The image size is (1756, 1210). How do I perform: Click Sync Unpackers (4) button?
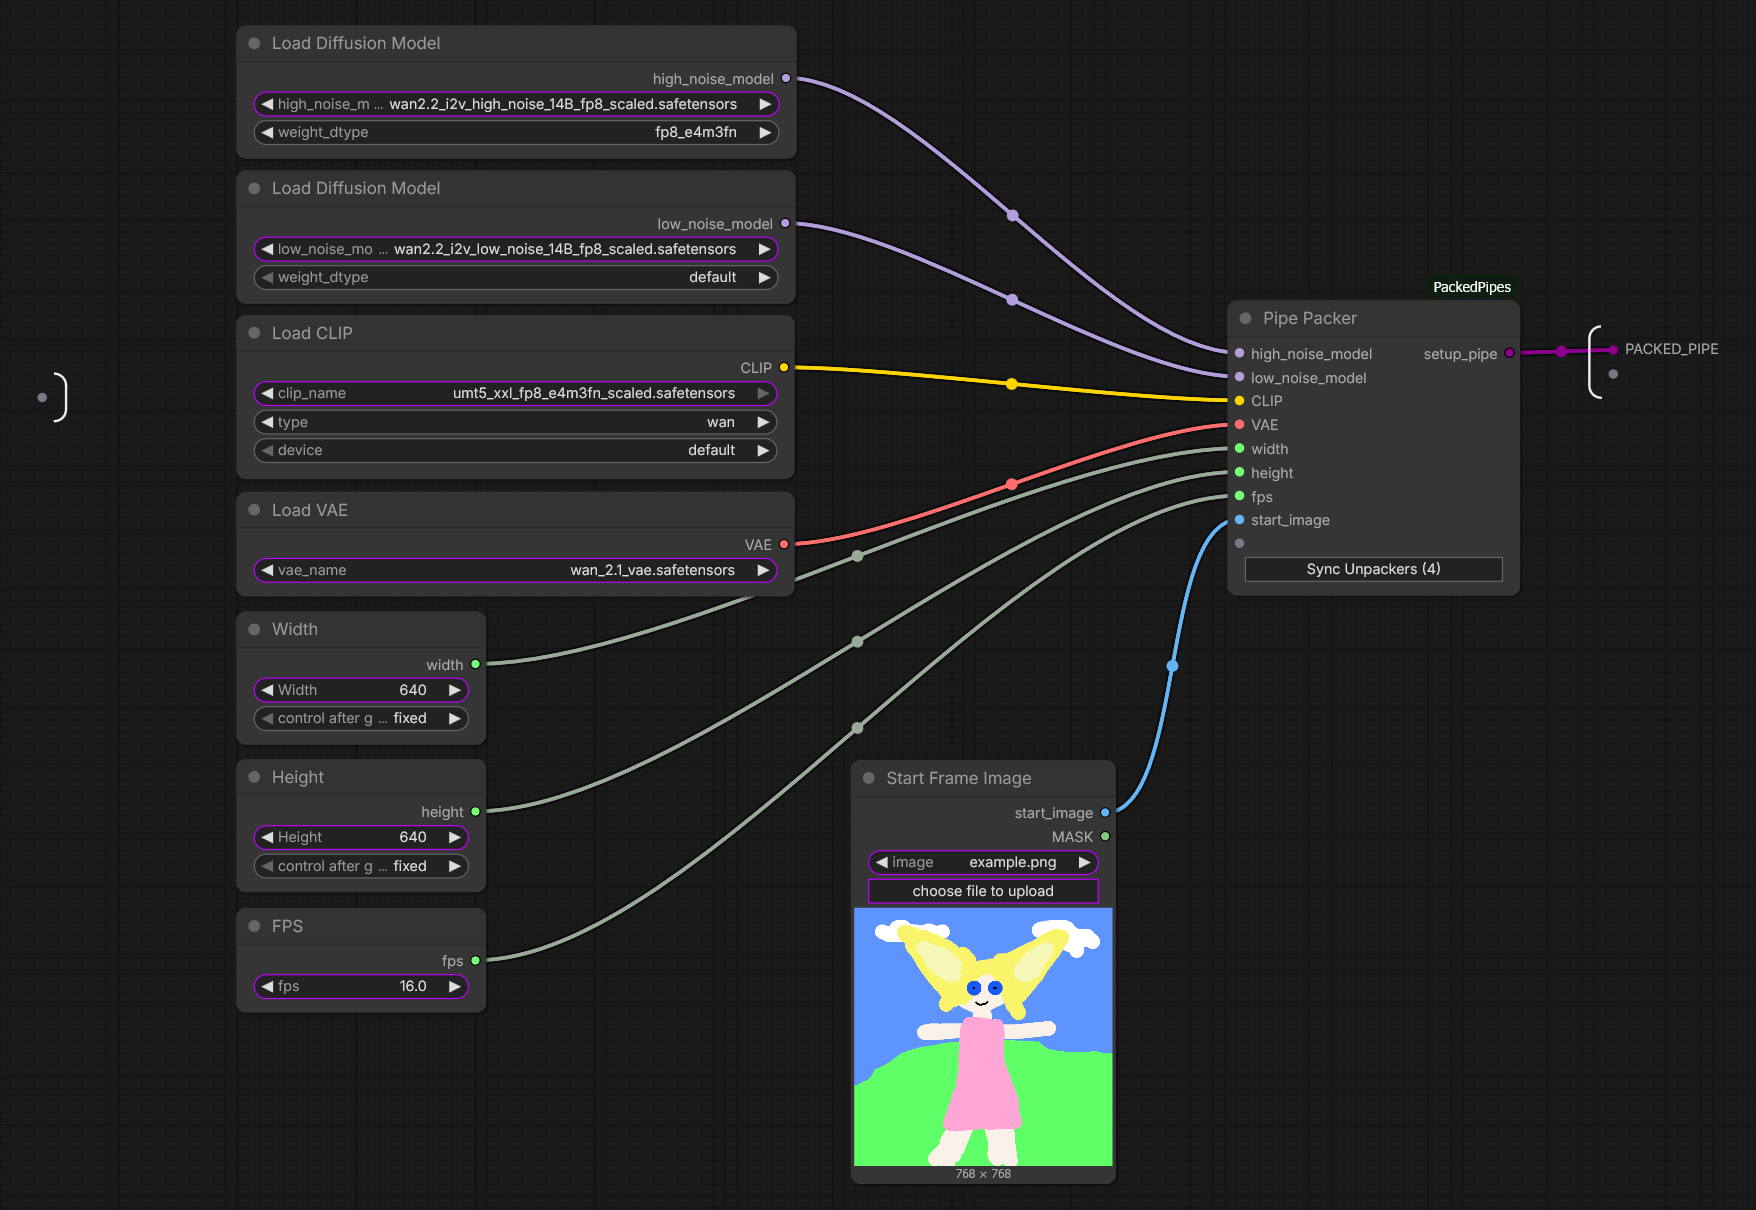click(x=1373, y=569)
